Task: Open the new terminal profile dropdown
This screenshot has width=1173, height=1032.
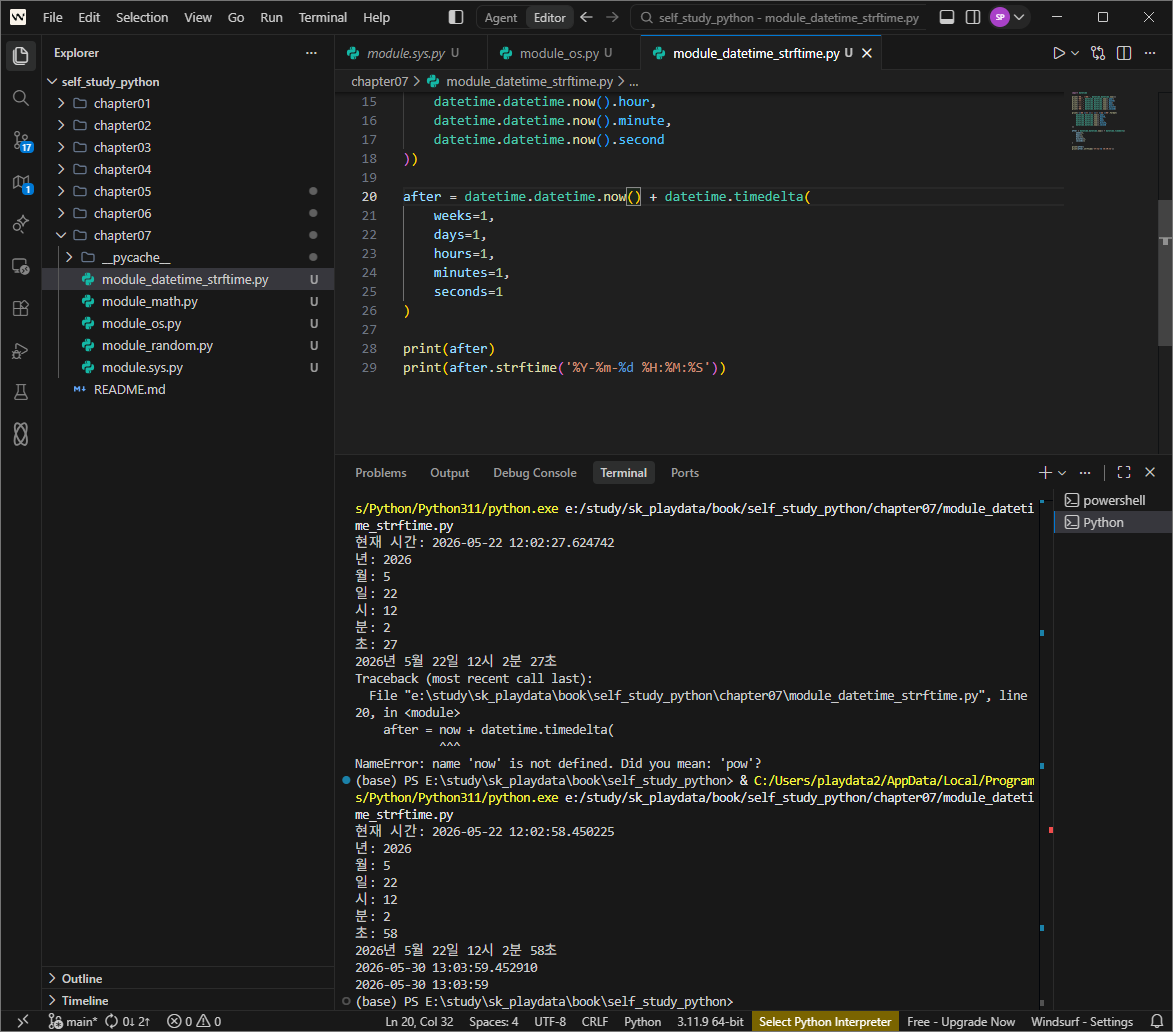Action: pos(1062,473)
